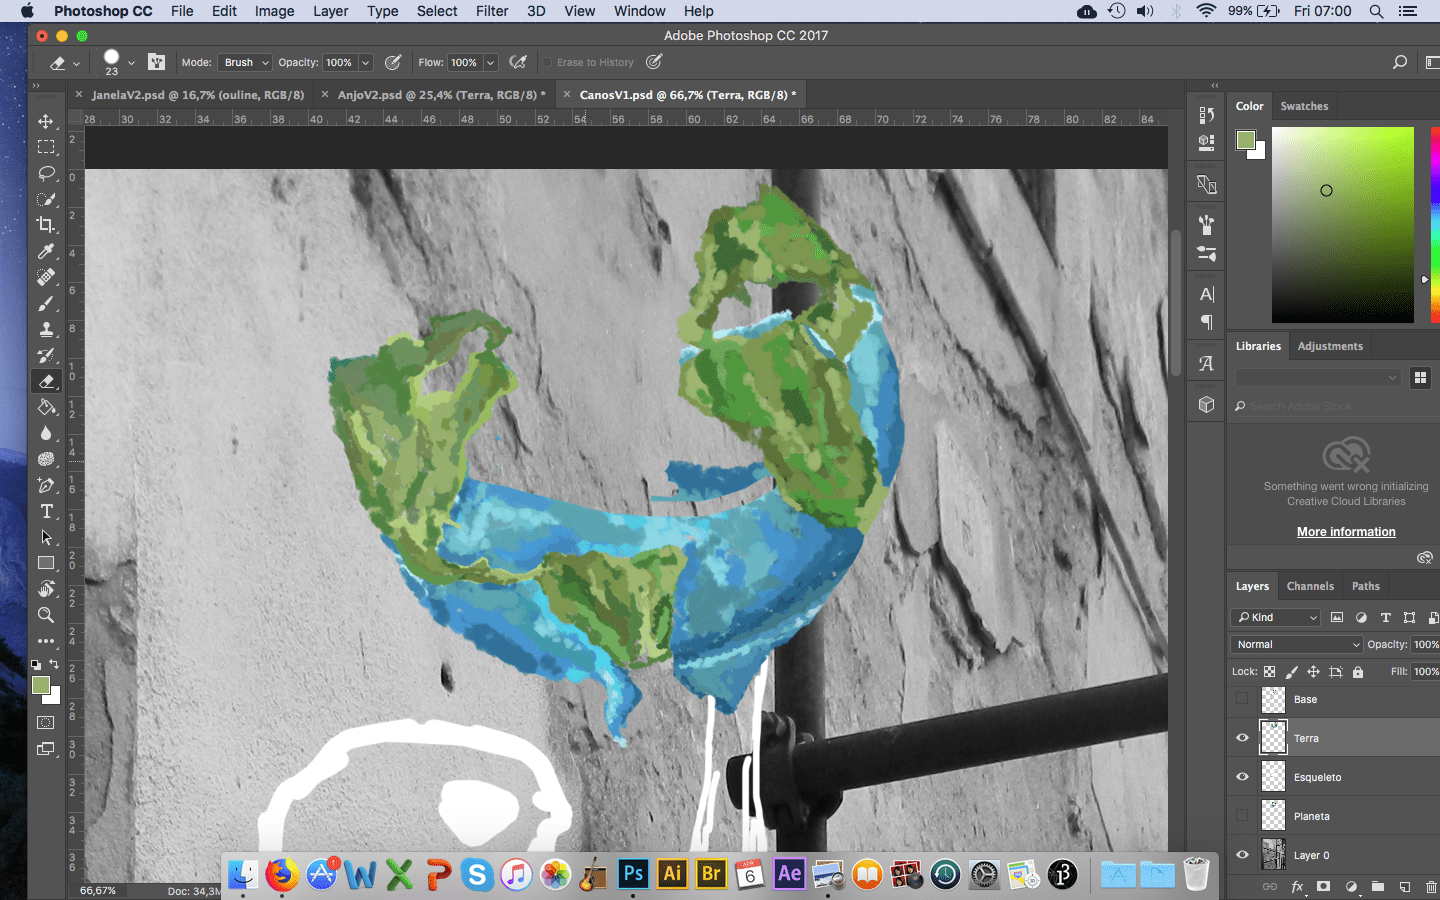Select the Zoom tool in toolbar
The width and height of the screenshot is (1440, 900).
point(46,615)
